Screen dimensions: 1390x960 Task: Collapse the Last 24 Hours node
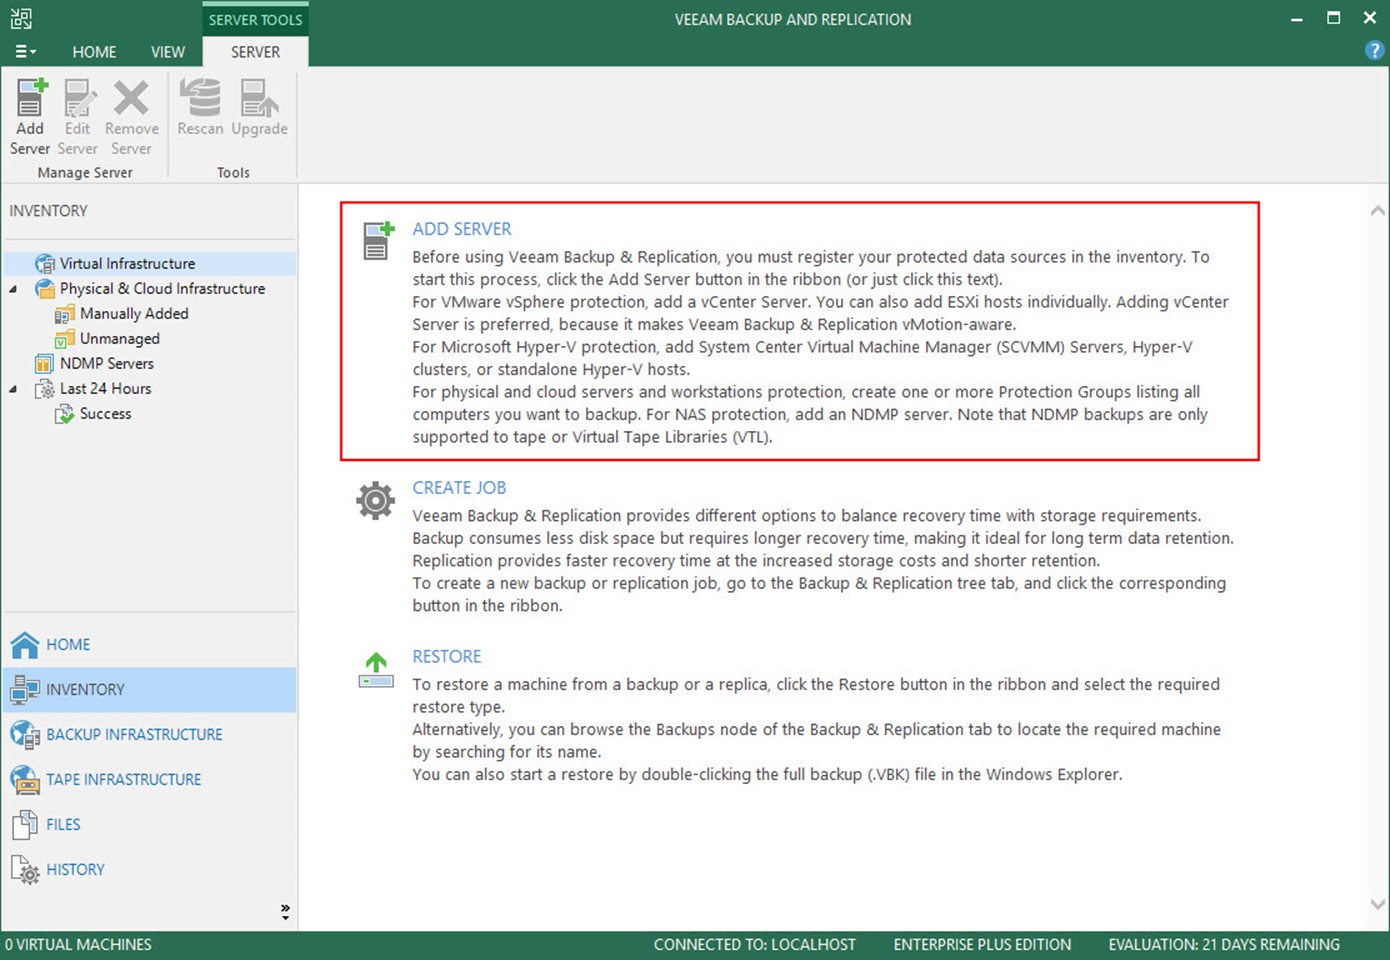coord(14,389)
